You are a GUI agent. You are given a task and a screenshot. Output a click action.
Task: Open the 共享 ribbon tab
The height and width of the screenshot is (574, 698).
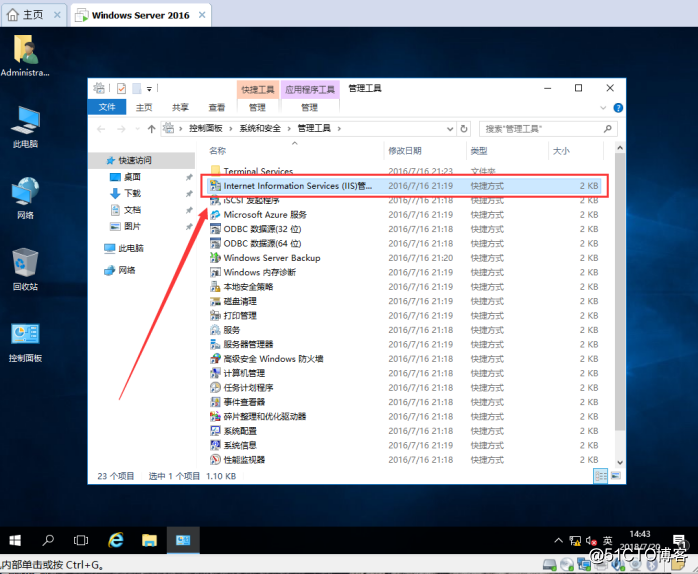(x=180, y=107)
